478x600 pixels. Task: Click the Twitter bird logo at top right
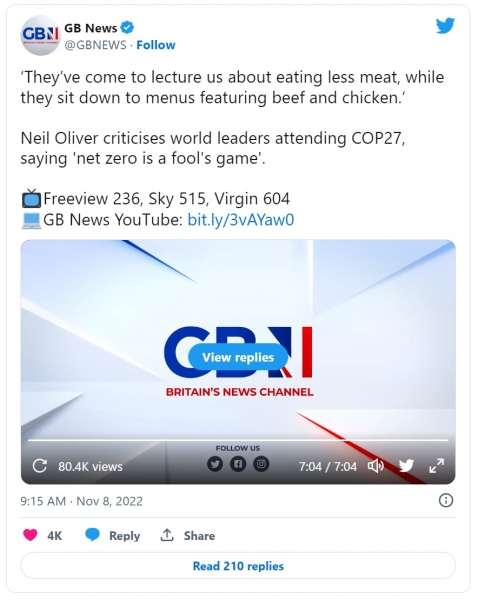tap(445, 26)
